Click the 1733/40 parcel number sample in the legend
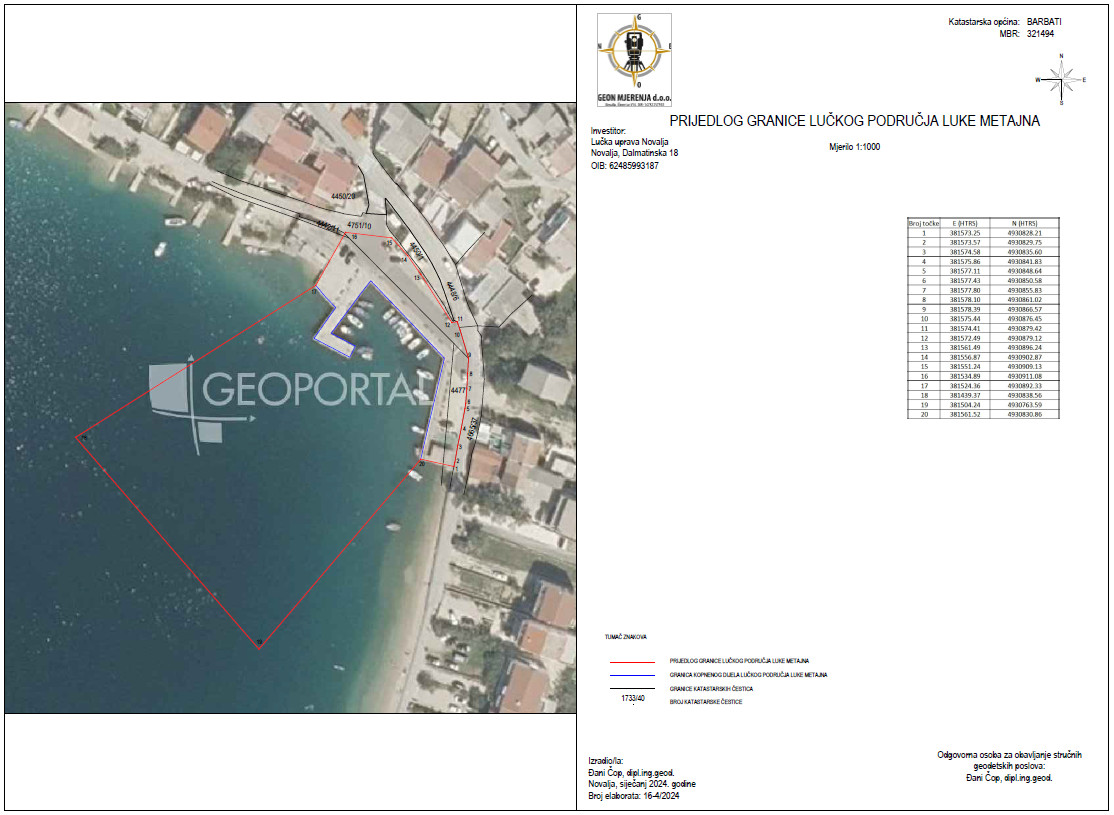This screenshot has height=815, width=1114. [x=633, y=698]
